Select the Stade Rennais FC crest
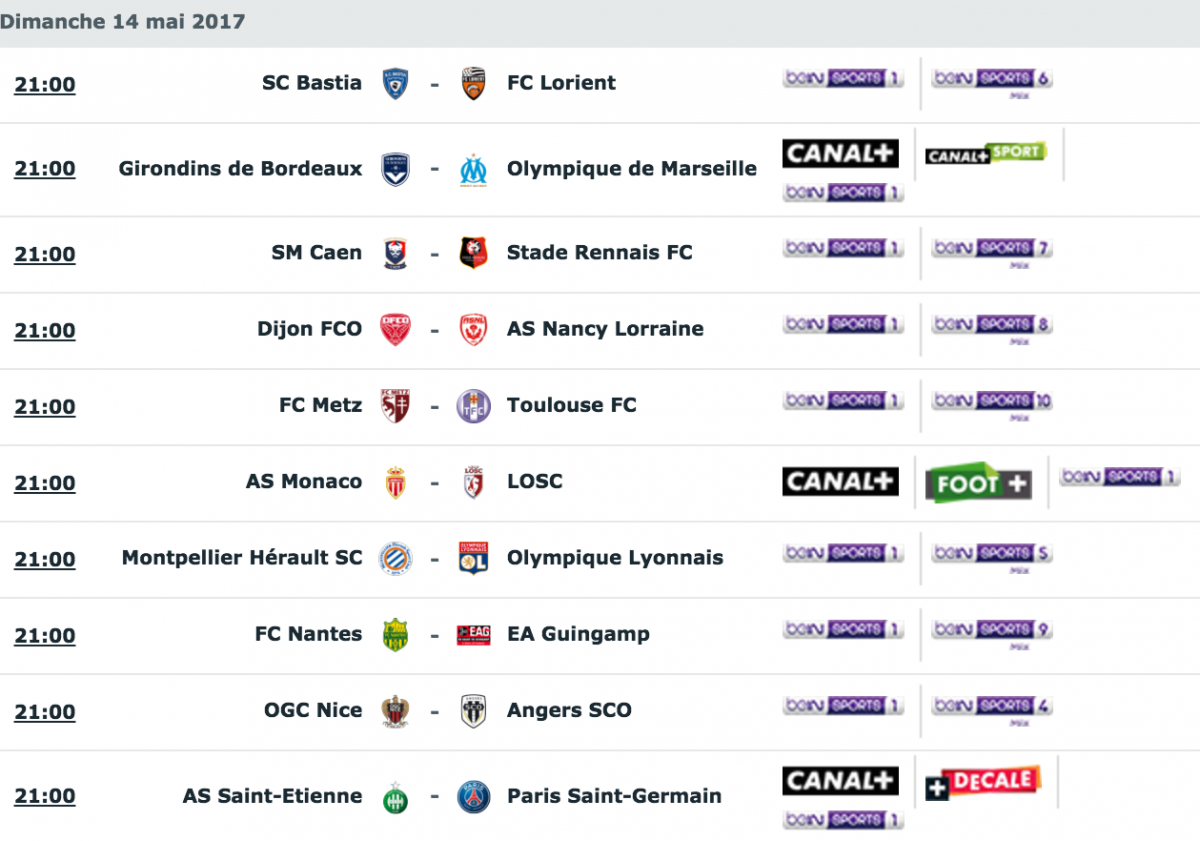The height and width of the screenshot is (841, 1200). coord(474,253)
